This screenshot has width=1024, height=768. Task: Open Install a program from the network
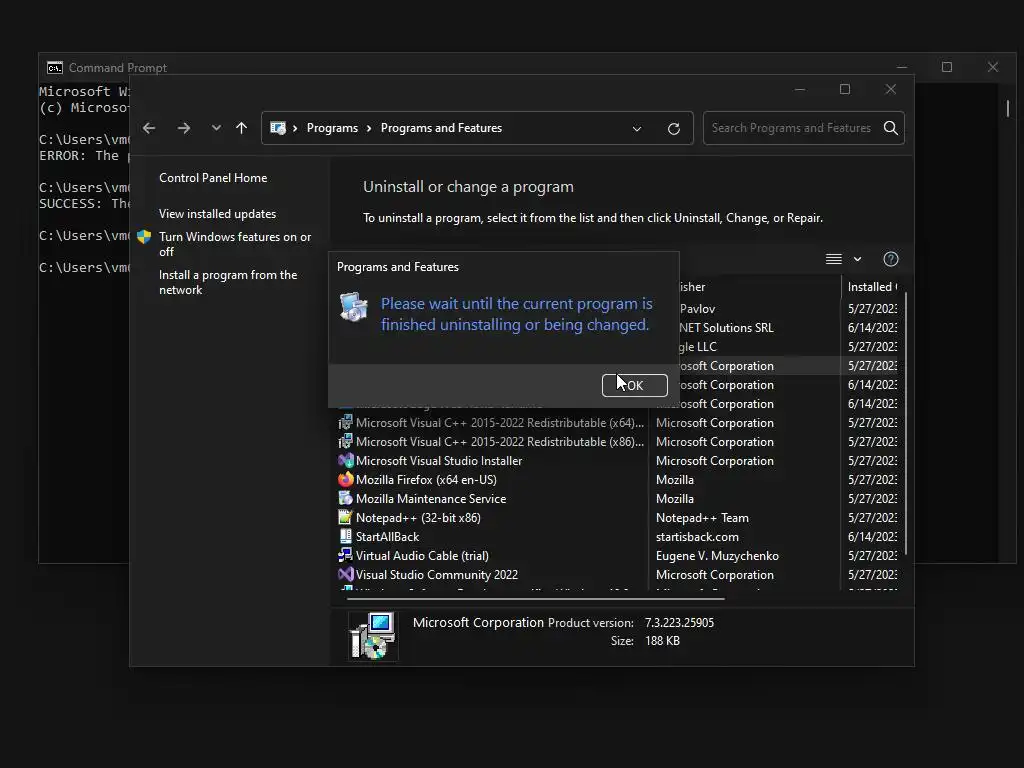click(x=228, y=282)
